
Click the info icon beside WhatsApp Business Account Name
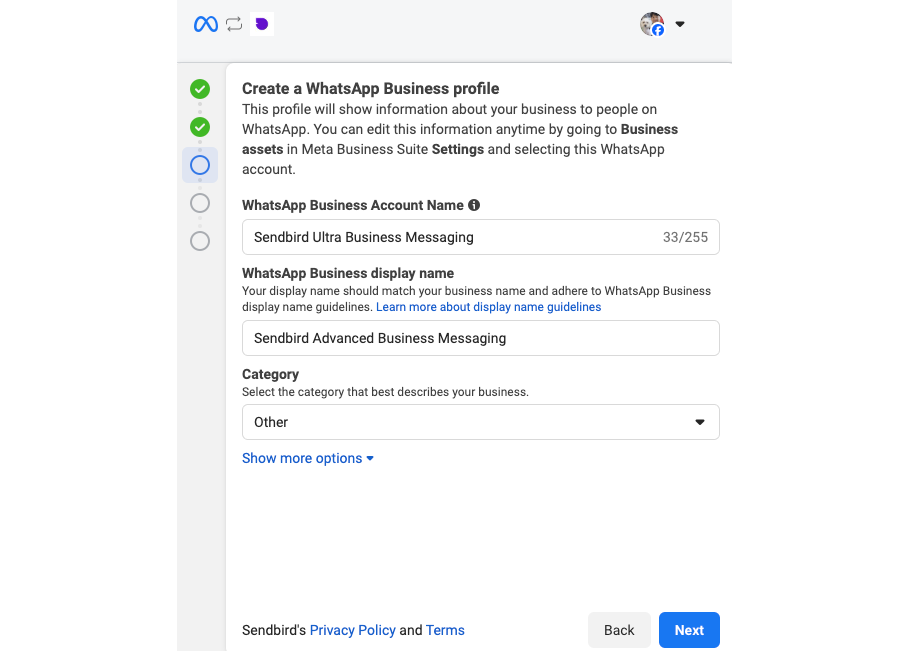pos(474,205)
